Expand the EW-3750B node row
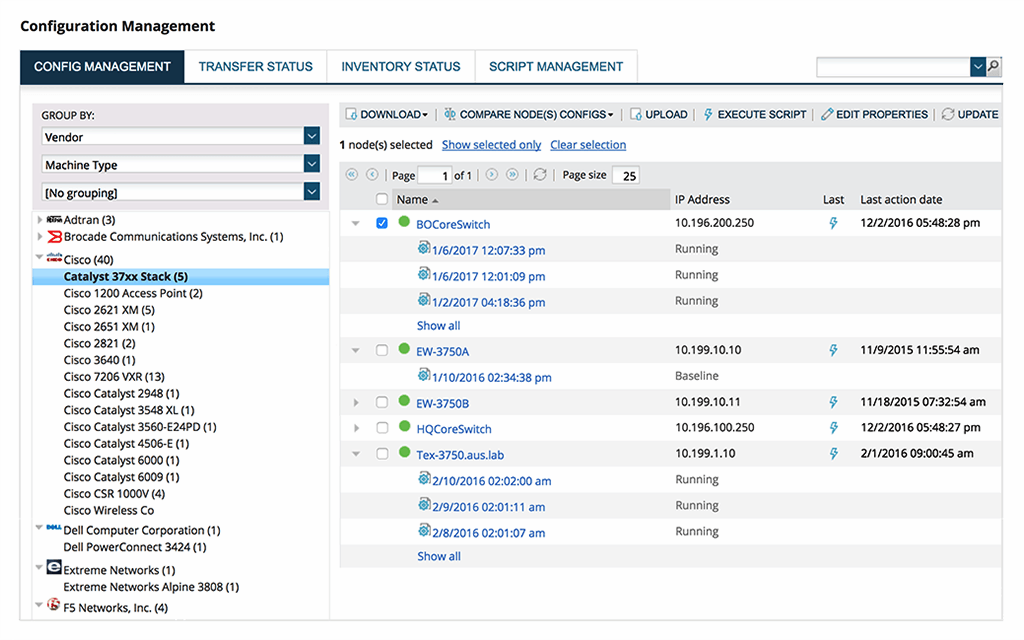This screenshot has height=640, width=1024. click(x=356, y=402)
